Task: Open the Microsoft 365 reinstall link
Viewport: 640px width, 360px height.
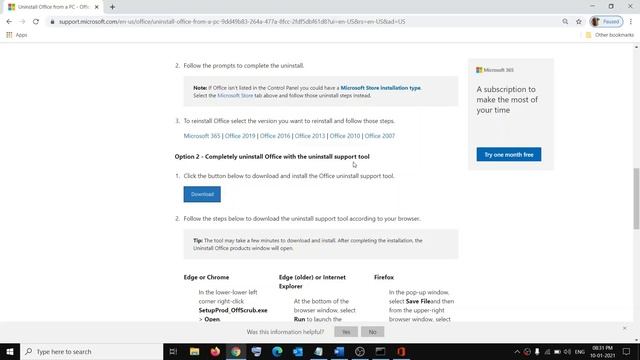Action: click(x=202, y=136)
